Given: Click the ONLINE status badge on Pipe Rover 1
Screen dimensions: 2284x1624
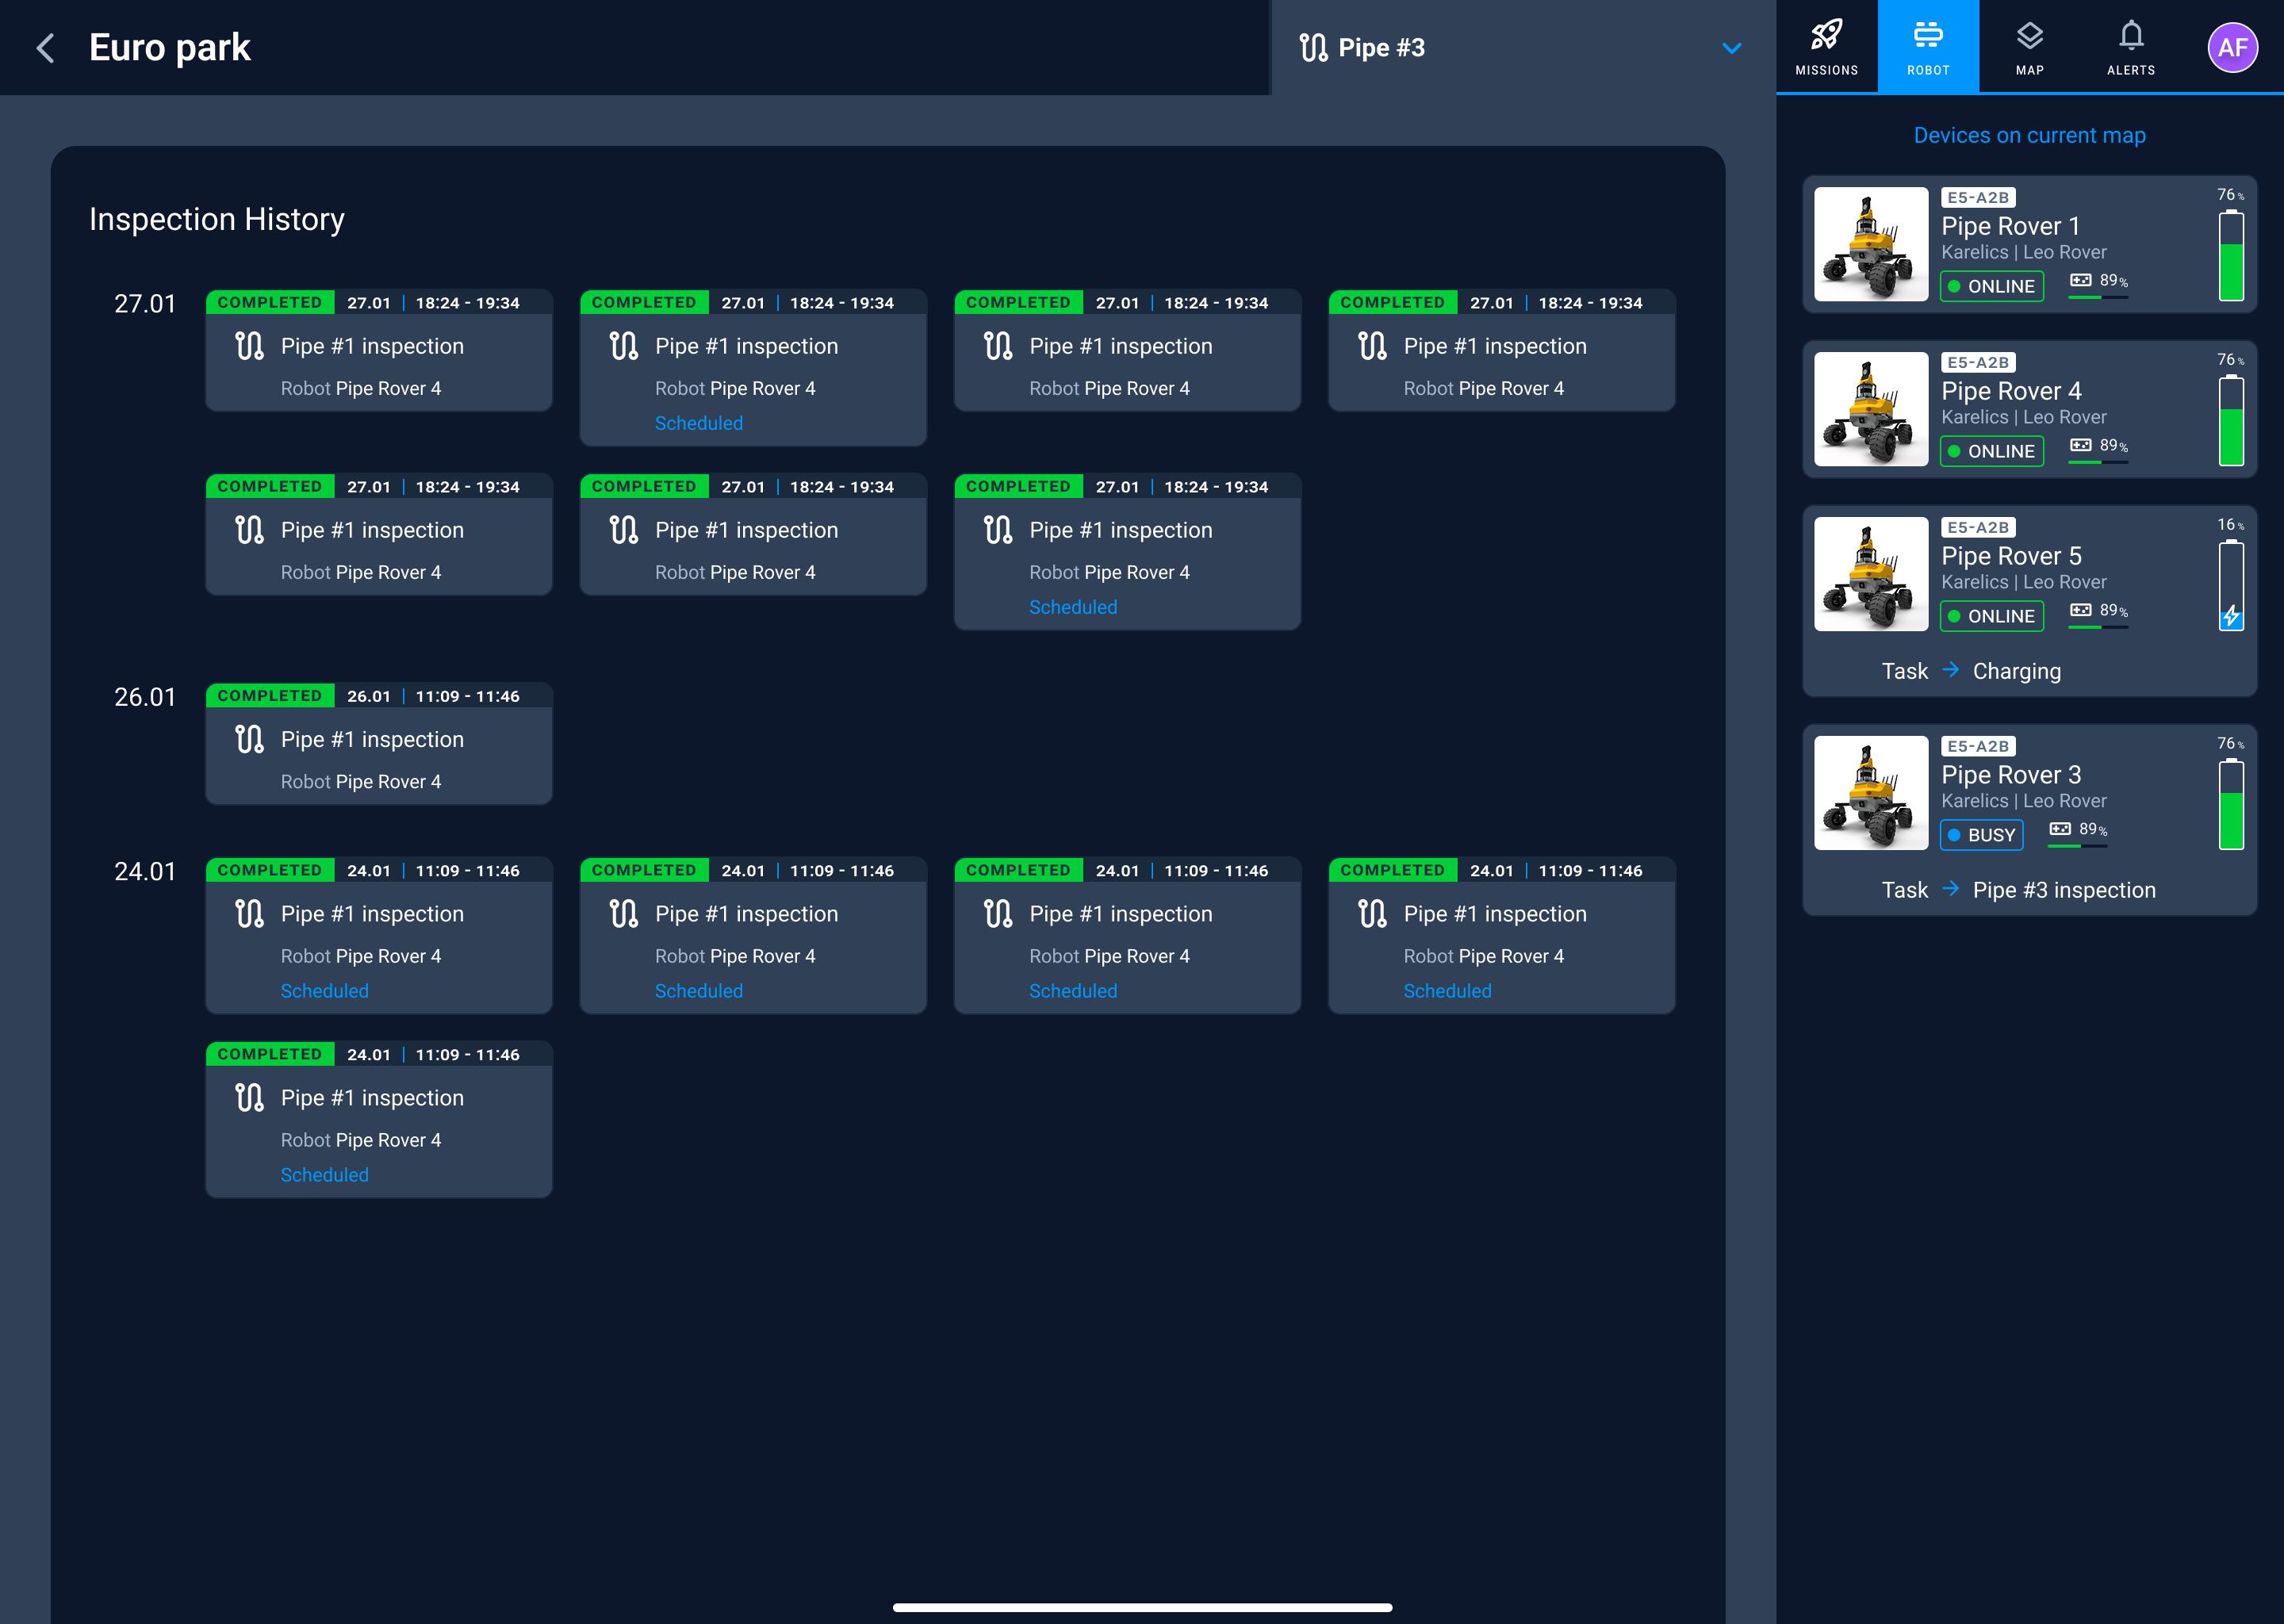Looking at the screenshot, I should (1991, 286).
